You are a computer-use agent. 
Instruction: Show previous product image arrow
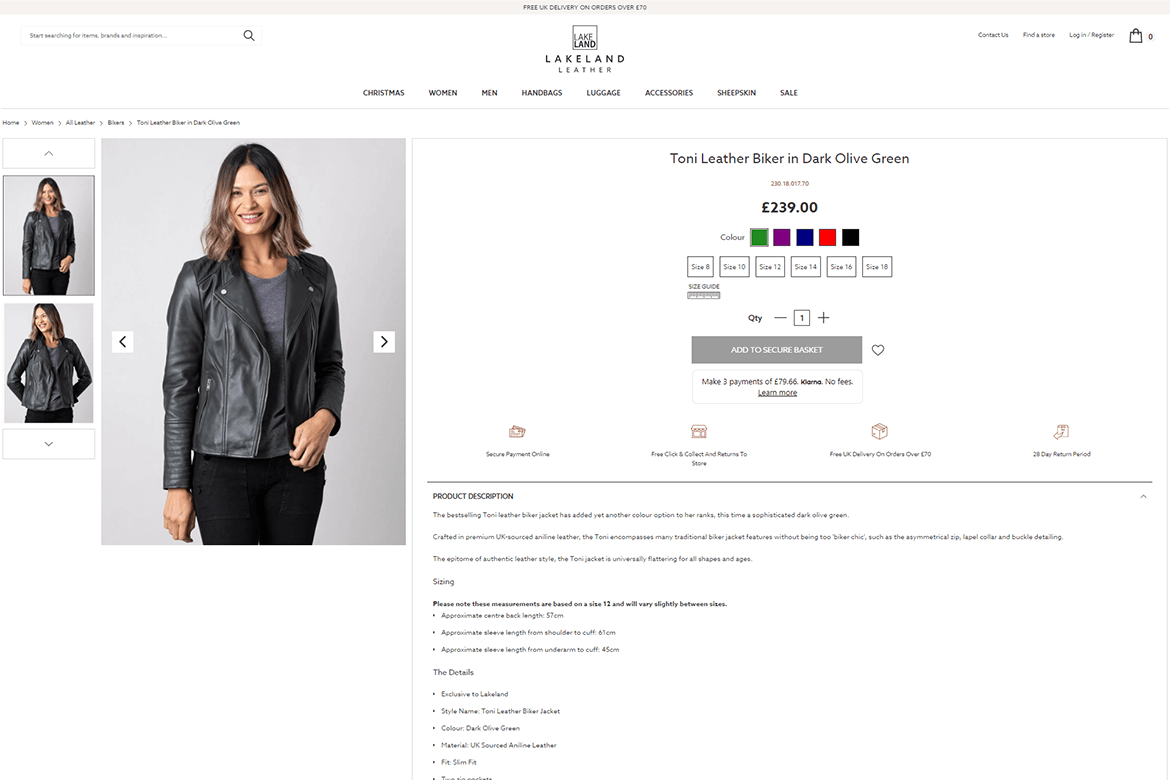tap(122, 342)
